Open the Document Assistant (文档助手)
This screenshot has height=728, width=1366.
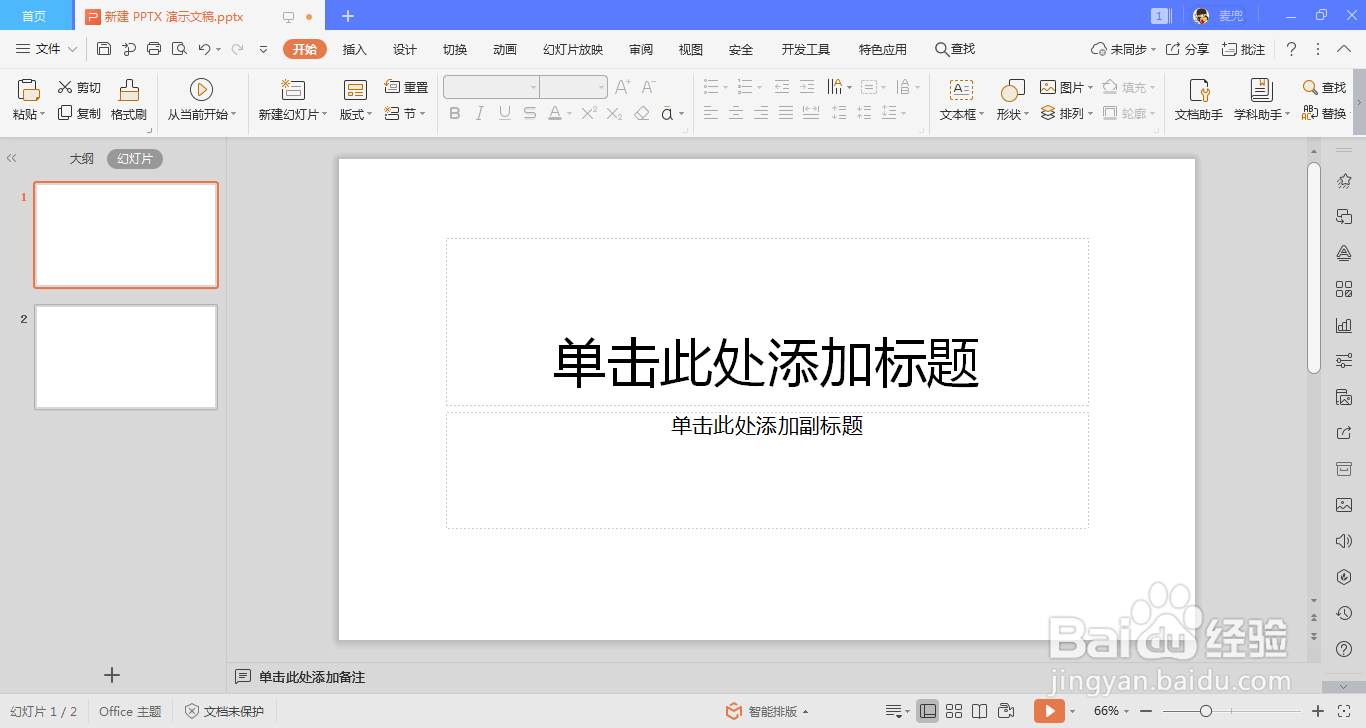(1199, 100)
